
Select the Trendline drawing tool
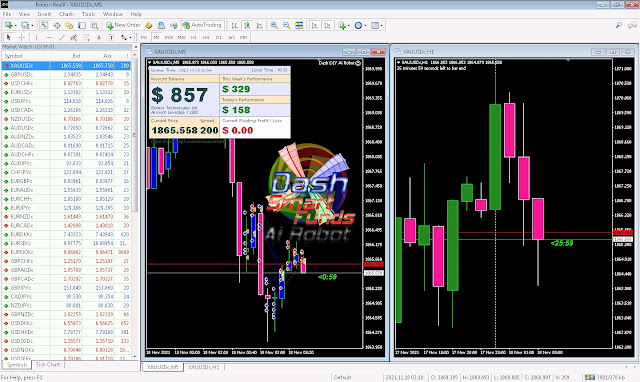point(62,38)
